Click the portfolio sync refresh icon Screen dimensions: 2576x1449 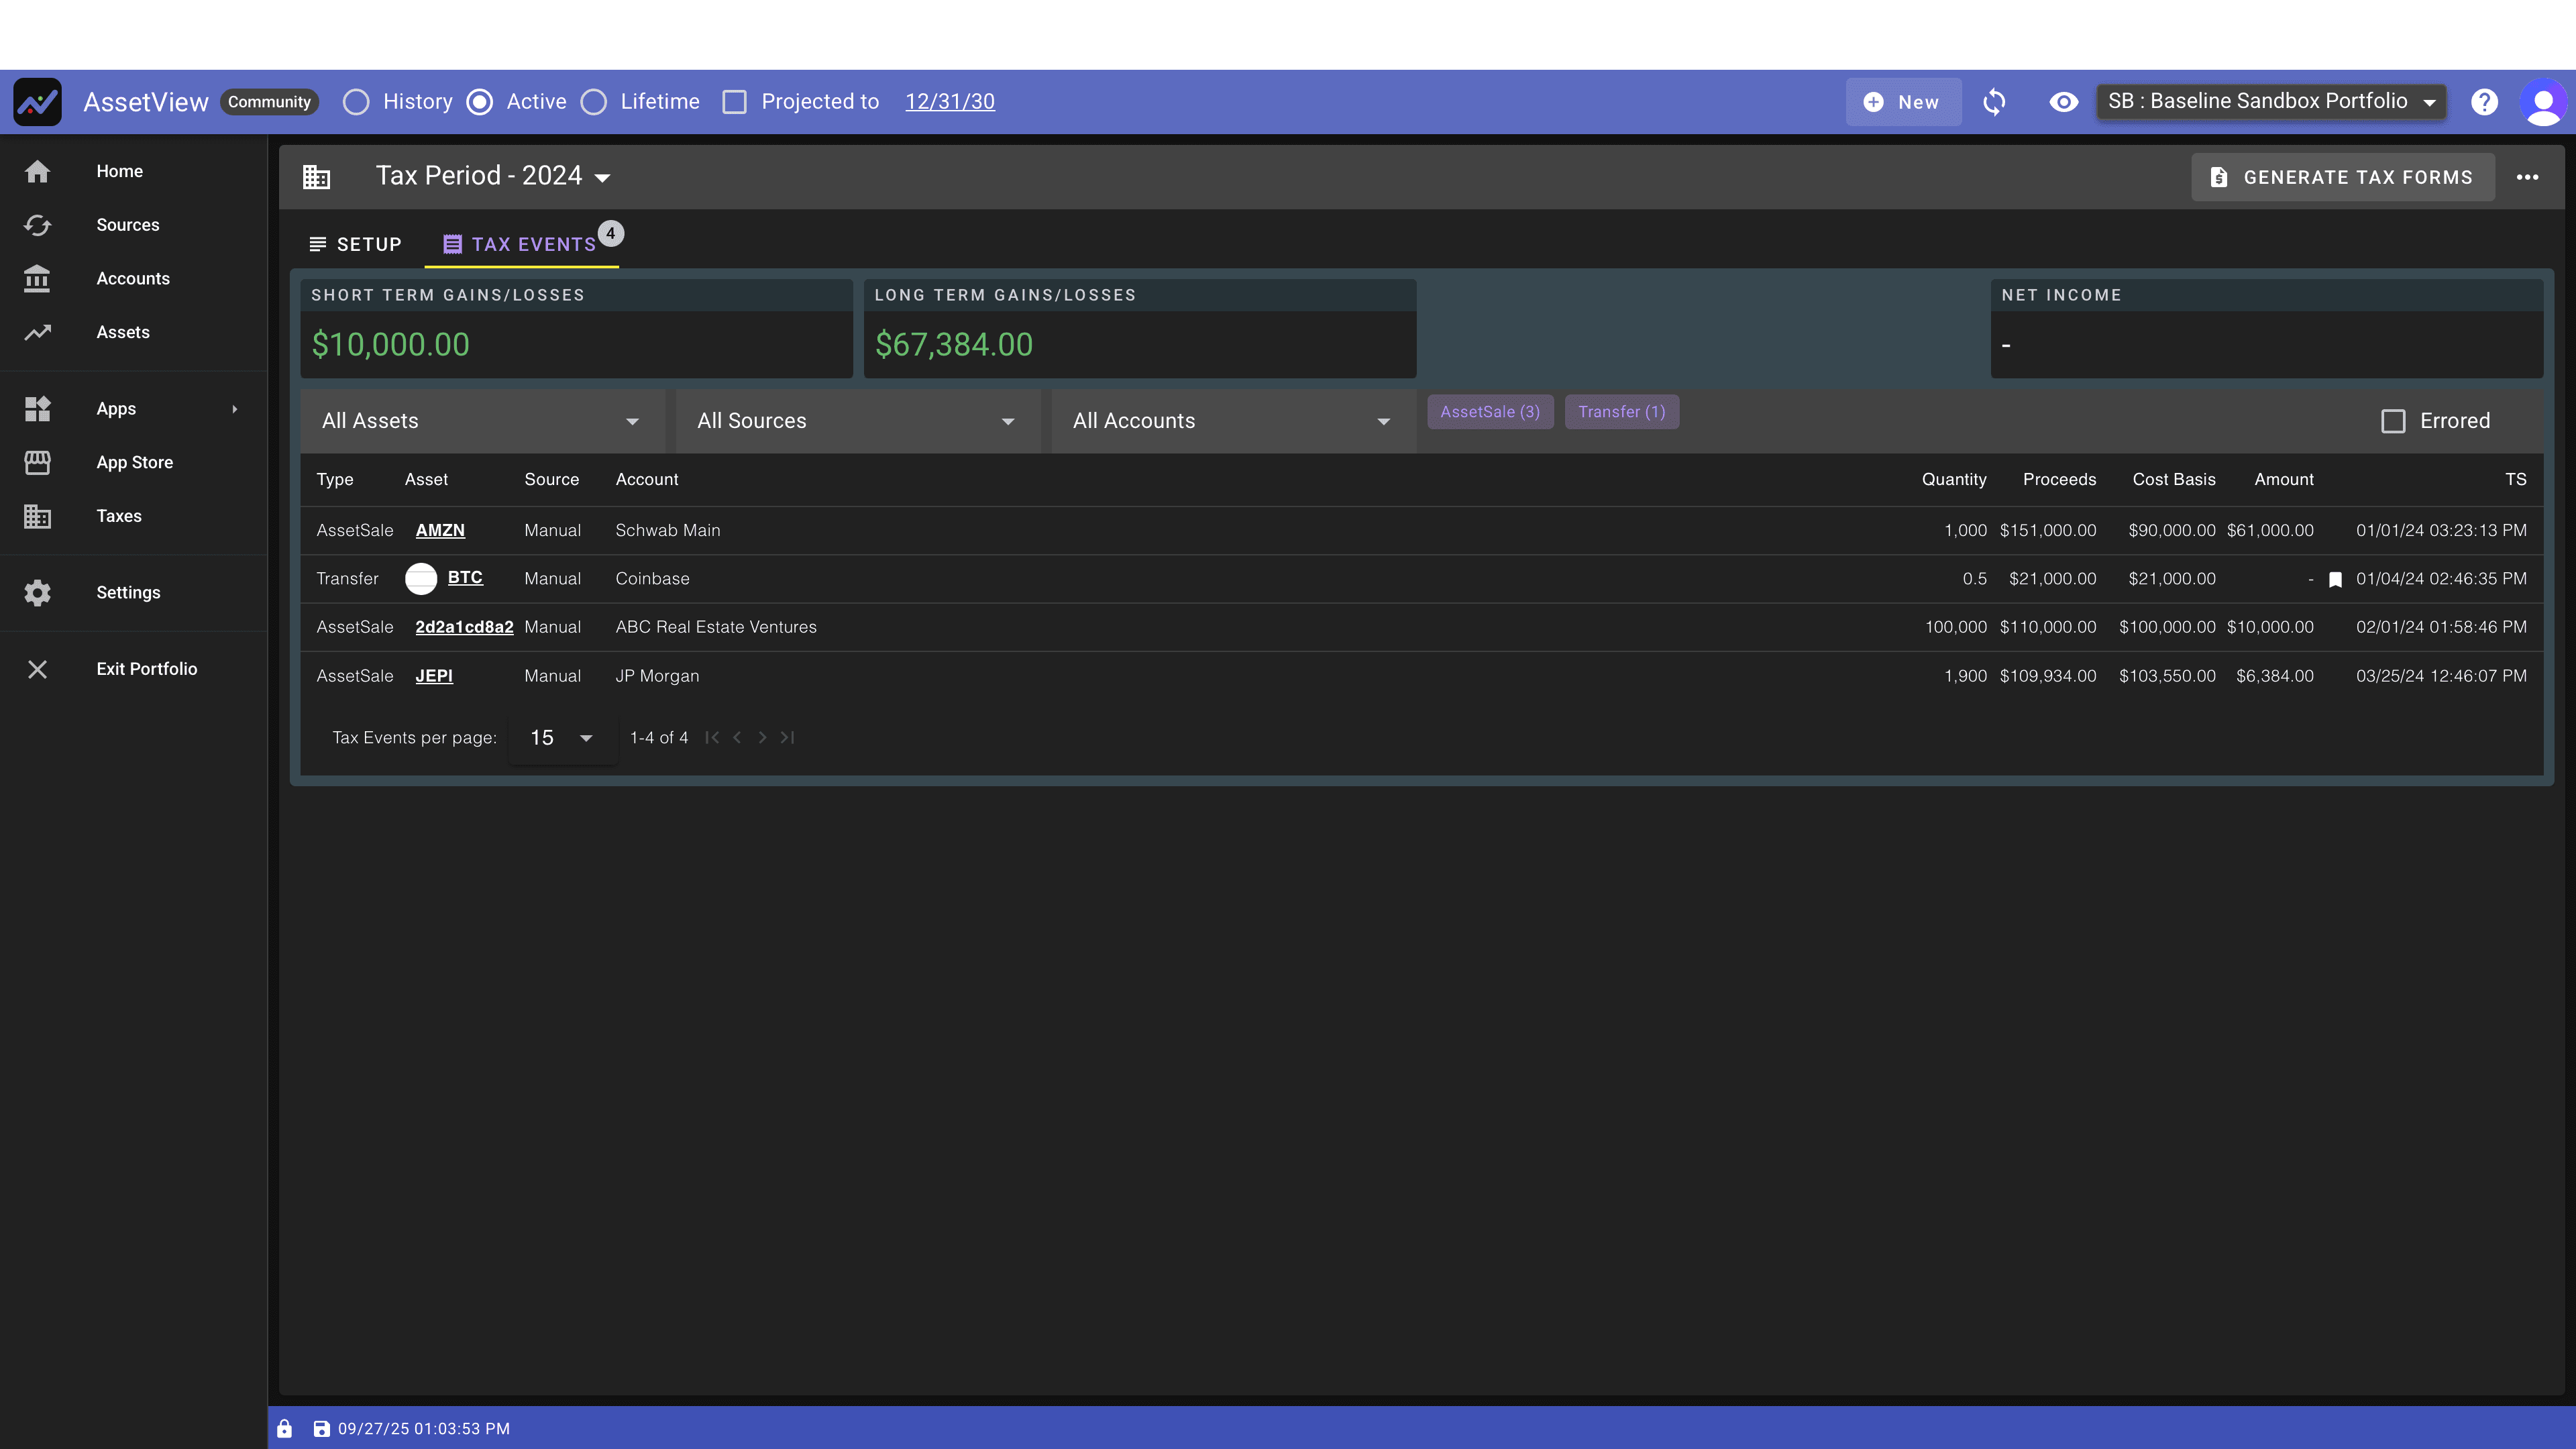tap(1994, 101)
